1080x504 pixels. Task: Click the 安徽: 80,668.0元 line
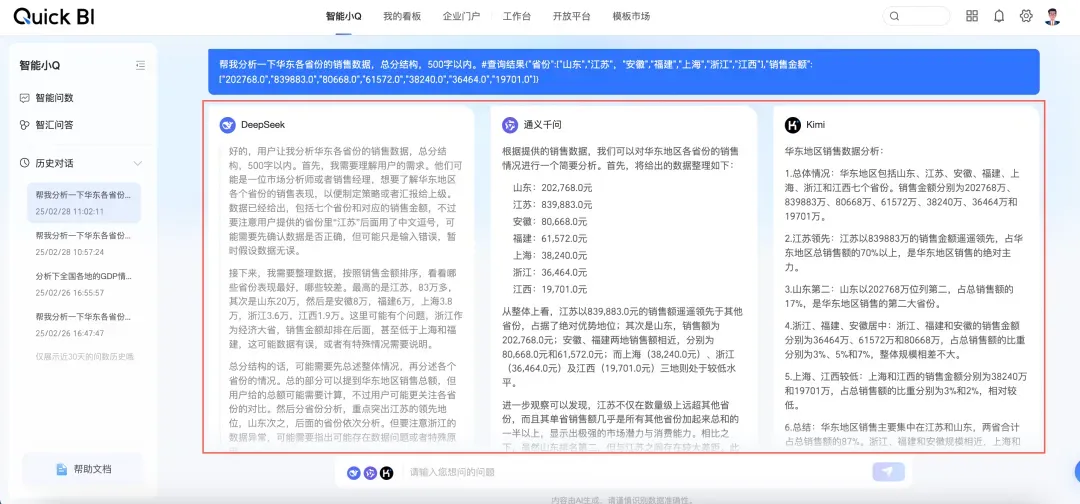click(x=550, y=221)
